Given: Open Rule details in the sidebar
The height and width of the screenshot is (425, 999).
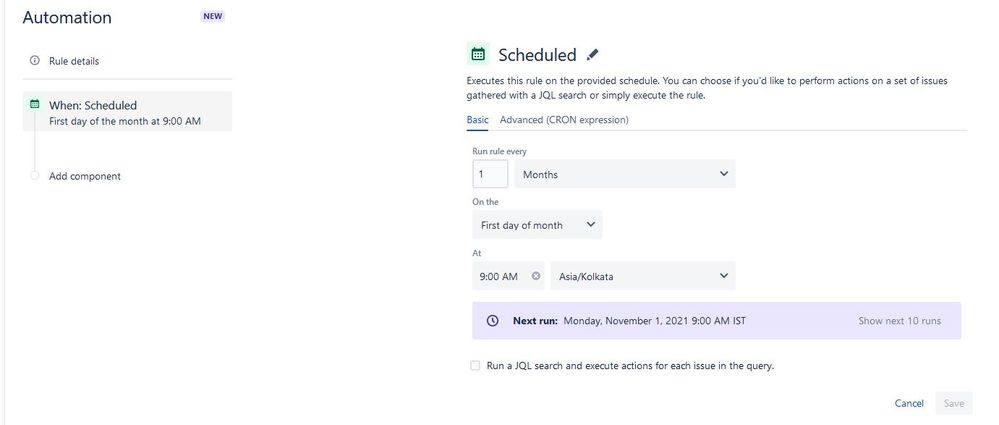Looking at the screenshot, I should (74, 61).
